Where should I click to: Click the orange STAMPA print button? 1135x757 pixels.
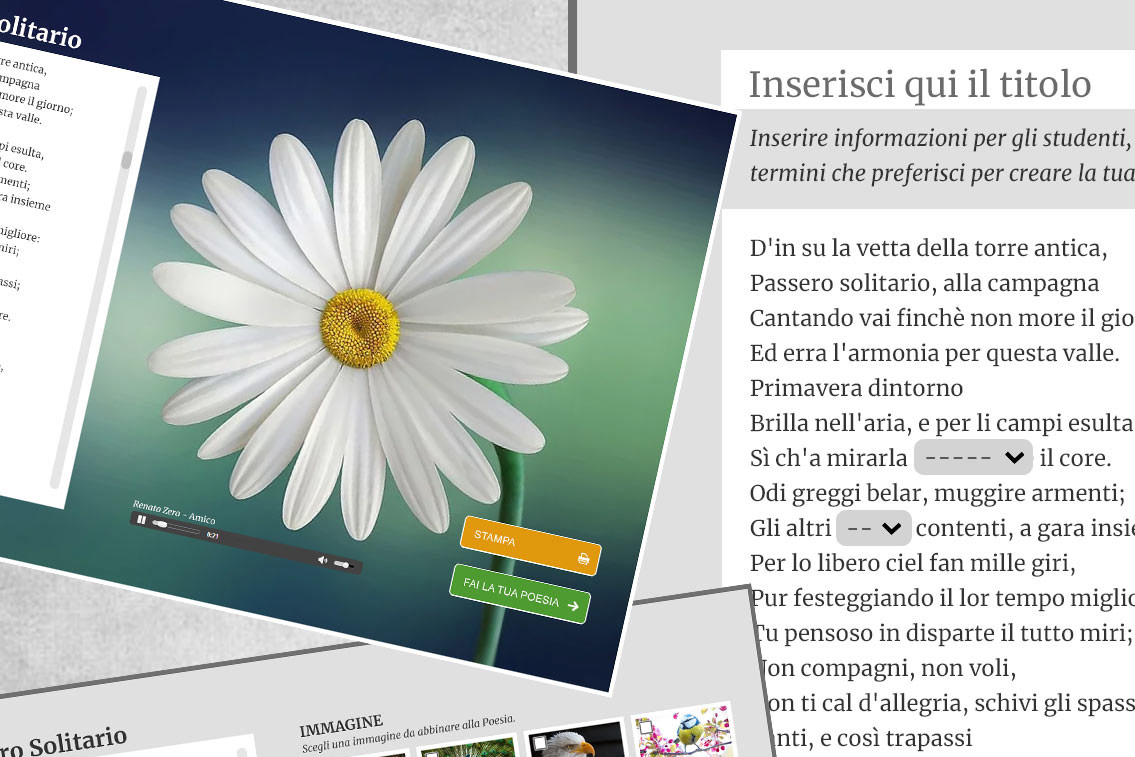point(531,546)
